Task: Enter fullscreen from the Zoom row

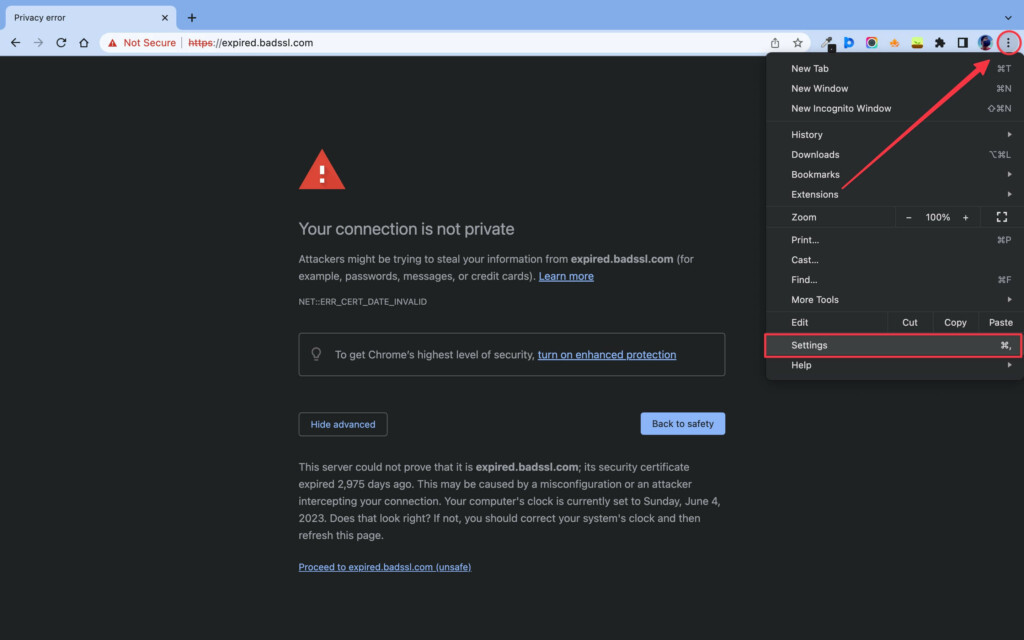Action: coord(1002,217)
